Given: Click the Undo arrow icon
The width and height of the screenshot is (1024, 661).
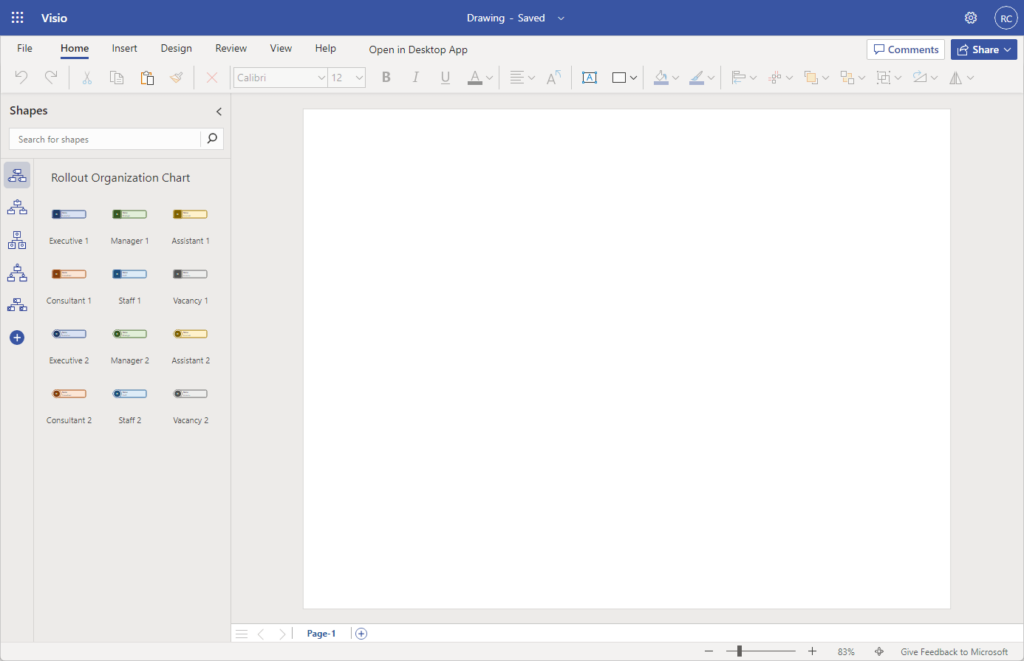Looking at the screenshot, I should tap(21, 77).
